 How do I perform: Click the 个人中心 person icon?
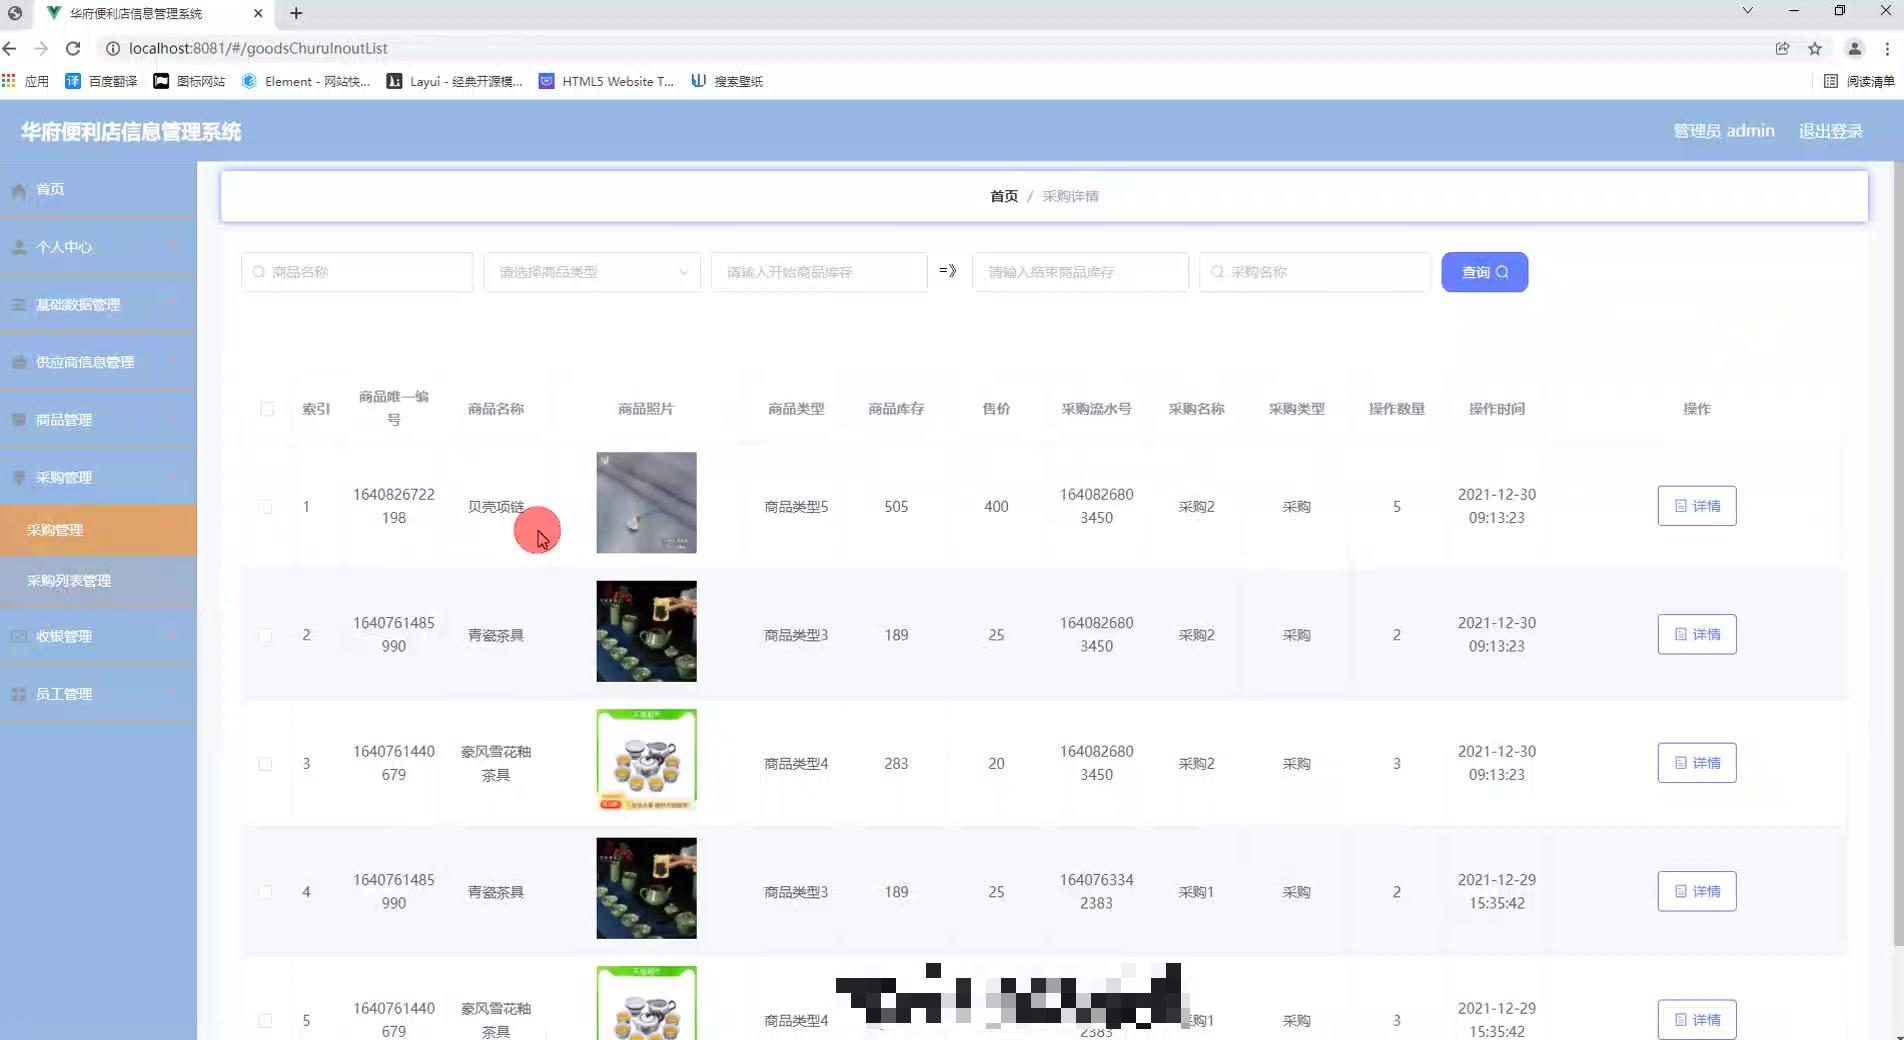18,247
